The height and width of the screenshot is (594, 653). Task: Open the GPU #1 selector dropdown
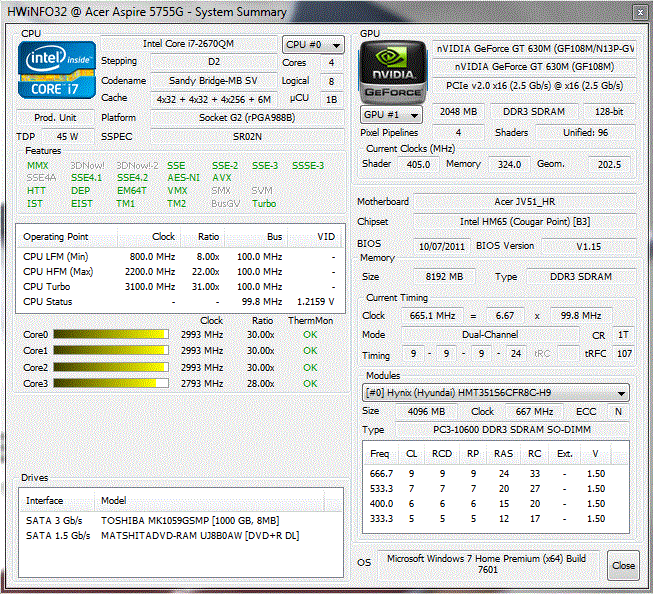(x=391, y=115)
